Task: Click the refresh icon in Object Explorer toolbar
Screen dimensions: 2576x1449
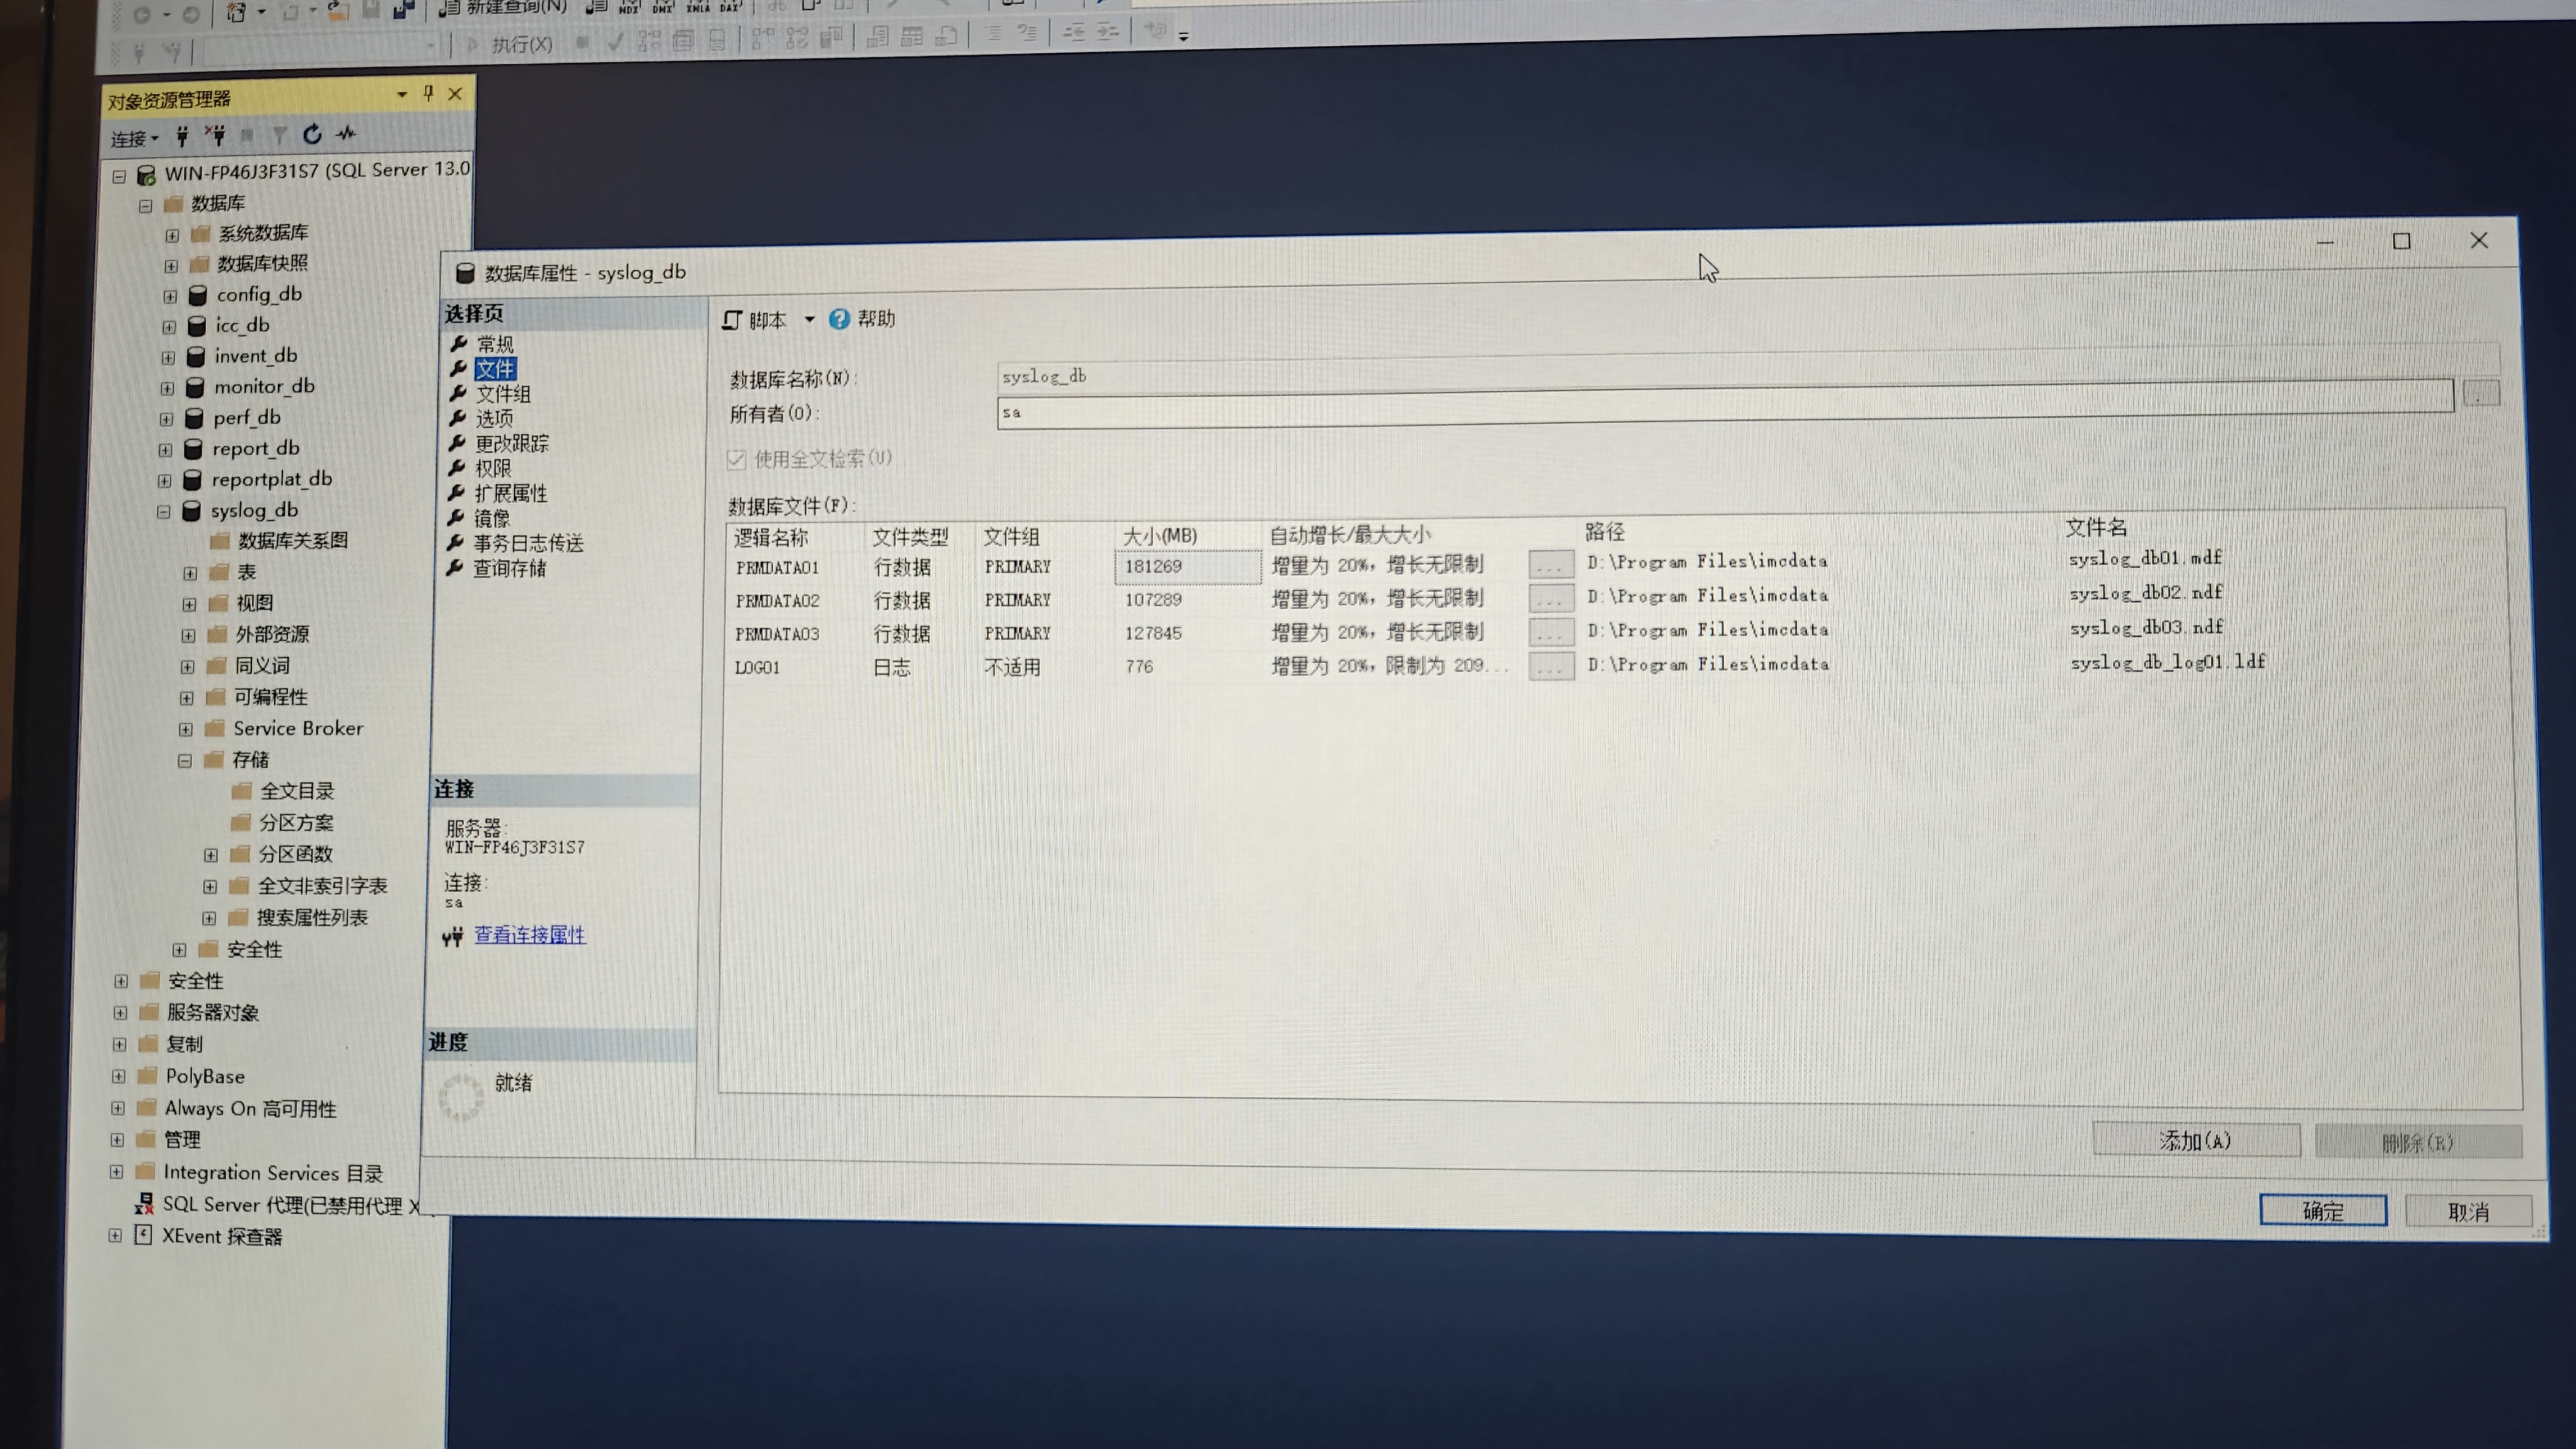Action: tap(312, 134)
